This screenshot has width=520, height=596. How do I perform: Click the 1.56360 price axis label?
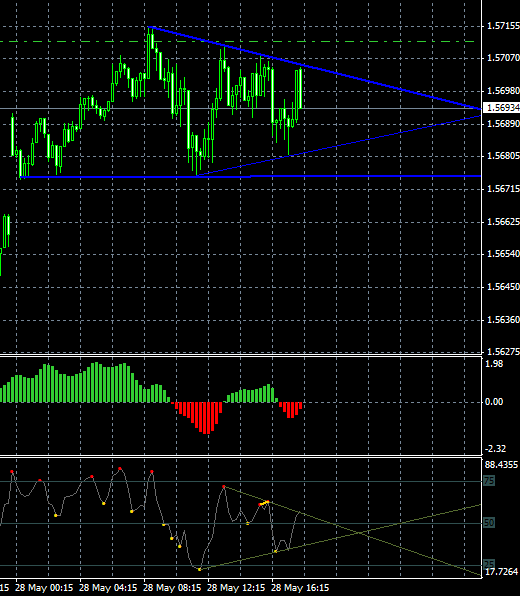503,320
